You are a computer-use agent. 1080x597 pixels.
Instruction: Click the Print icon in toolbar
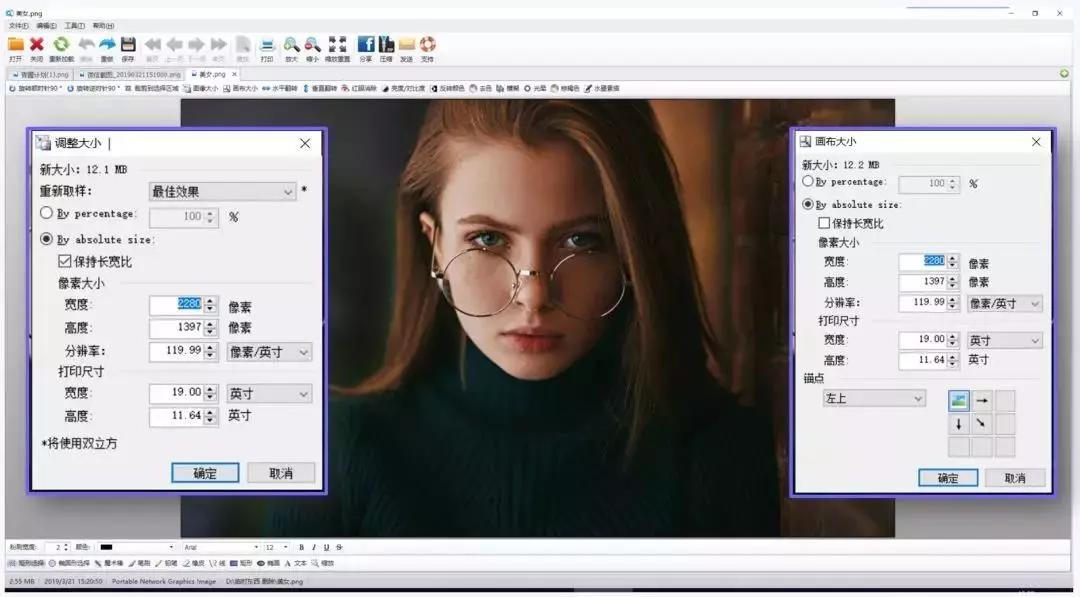(267, 45)
